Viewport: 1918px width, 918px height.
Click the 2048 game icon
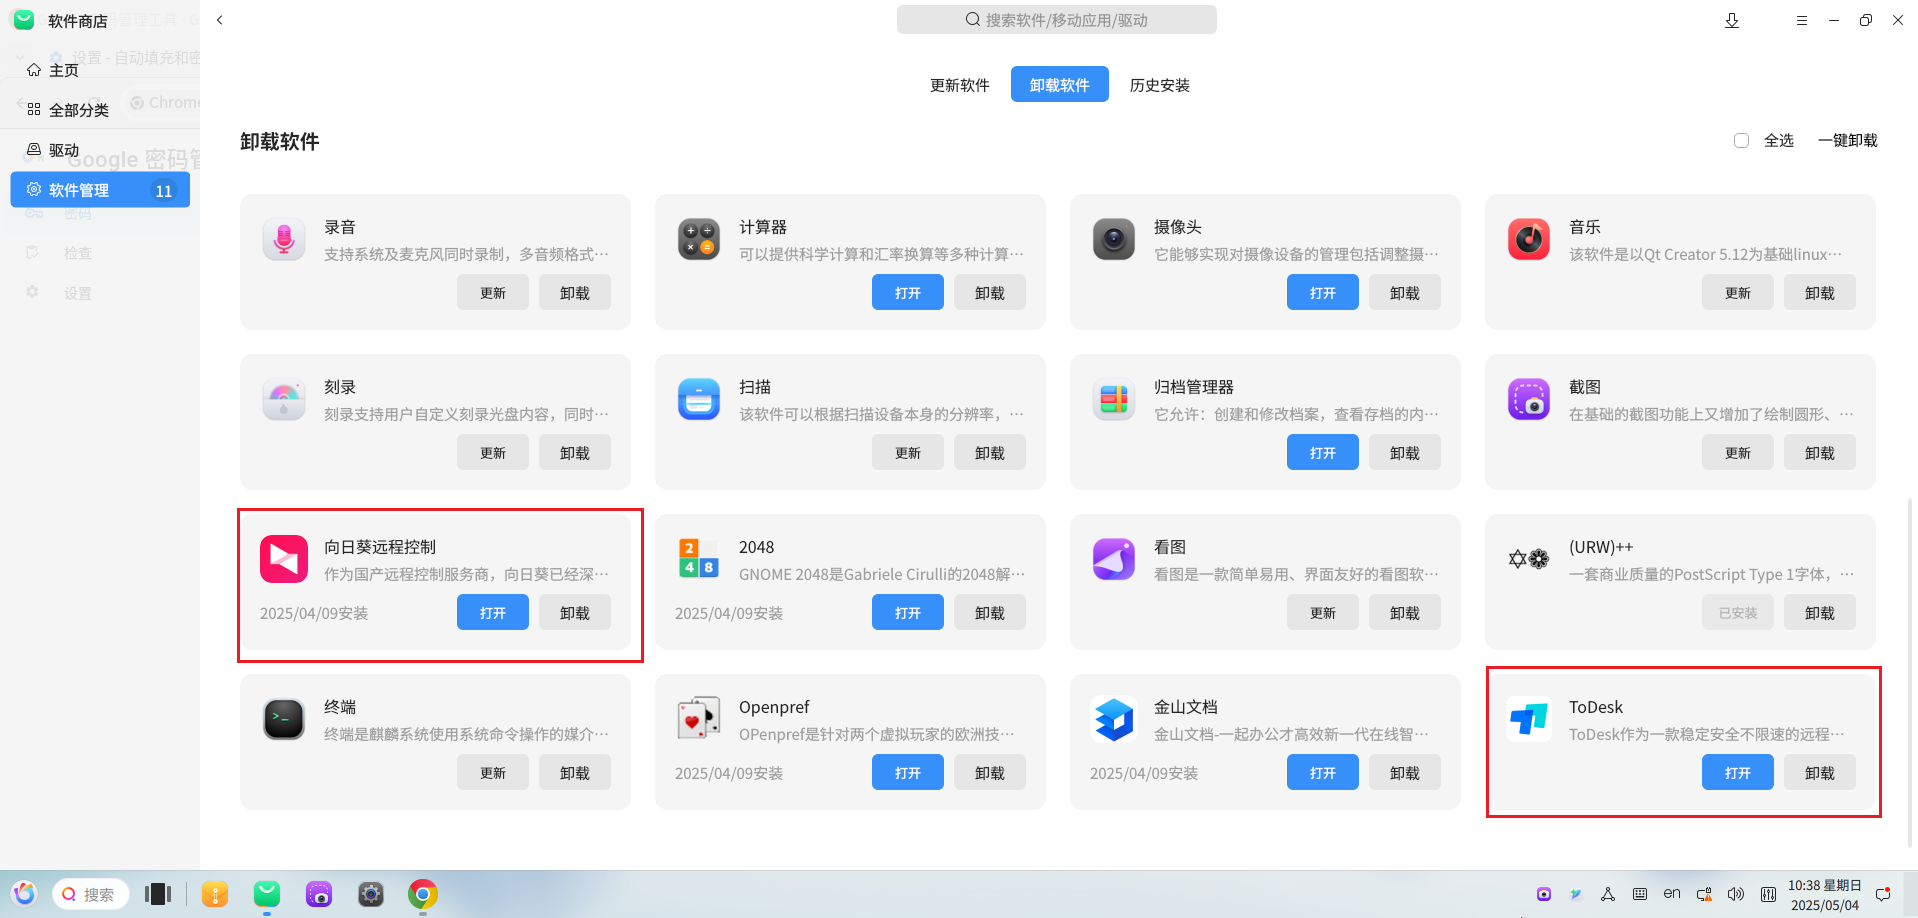(x=699, y=559)
